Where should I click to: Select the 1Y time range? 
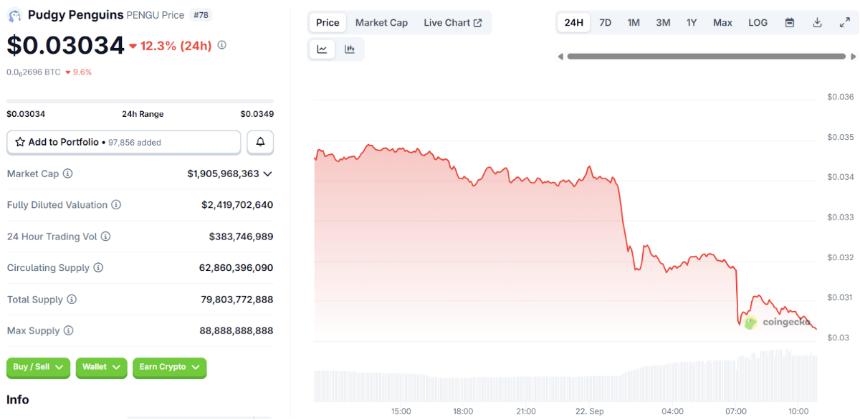pos(692,22)
